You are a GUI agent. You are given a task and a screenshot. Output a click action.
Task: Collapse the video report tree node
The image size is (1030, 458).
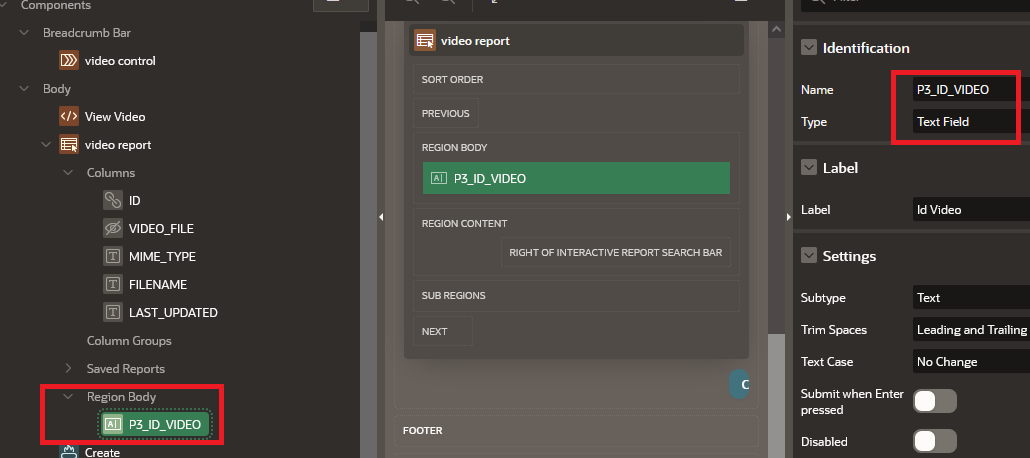[x=45, y=145]
